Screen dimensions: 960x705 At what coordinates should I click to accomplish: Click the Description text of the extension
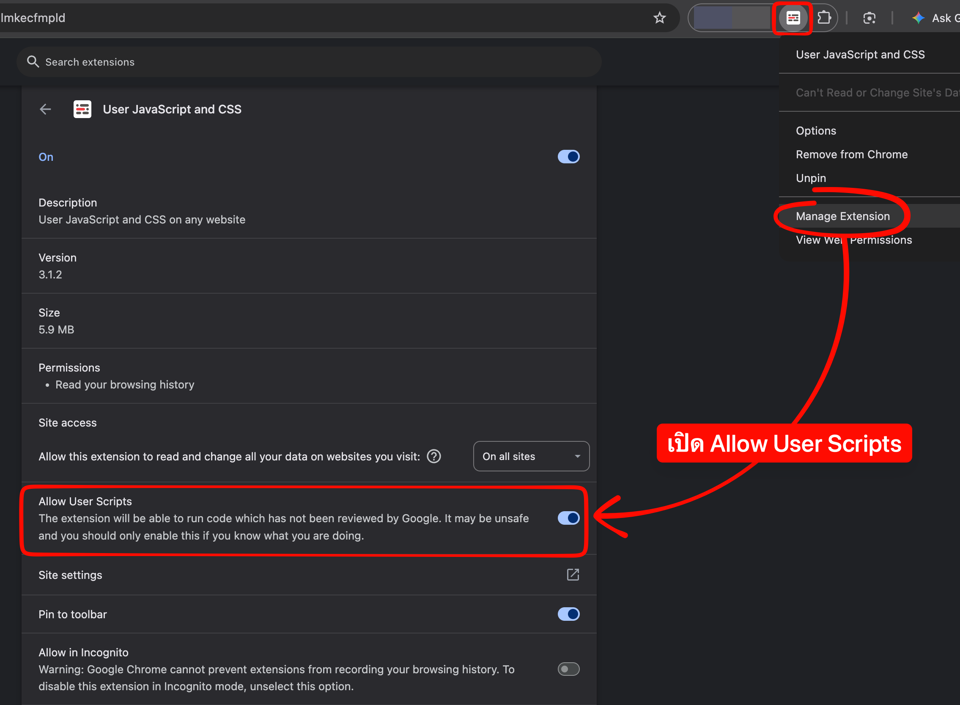[x=141, y=220]
